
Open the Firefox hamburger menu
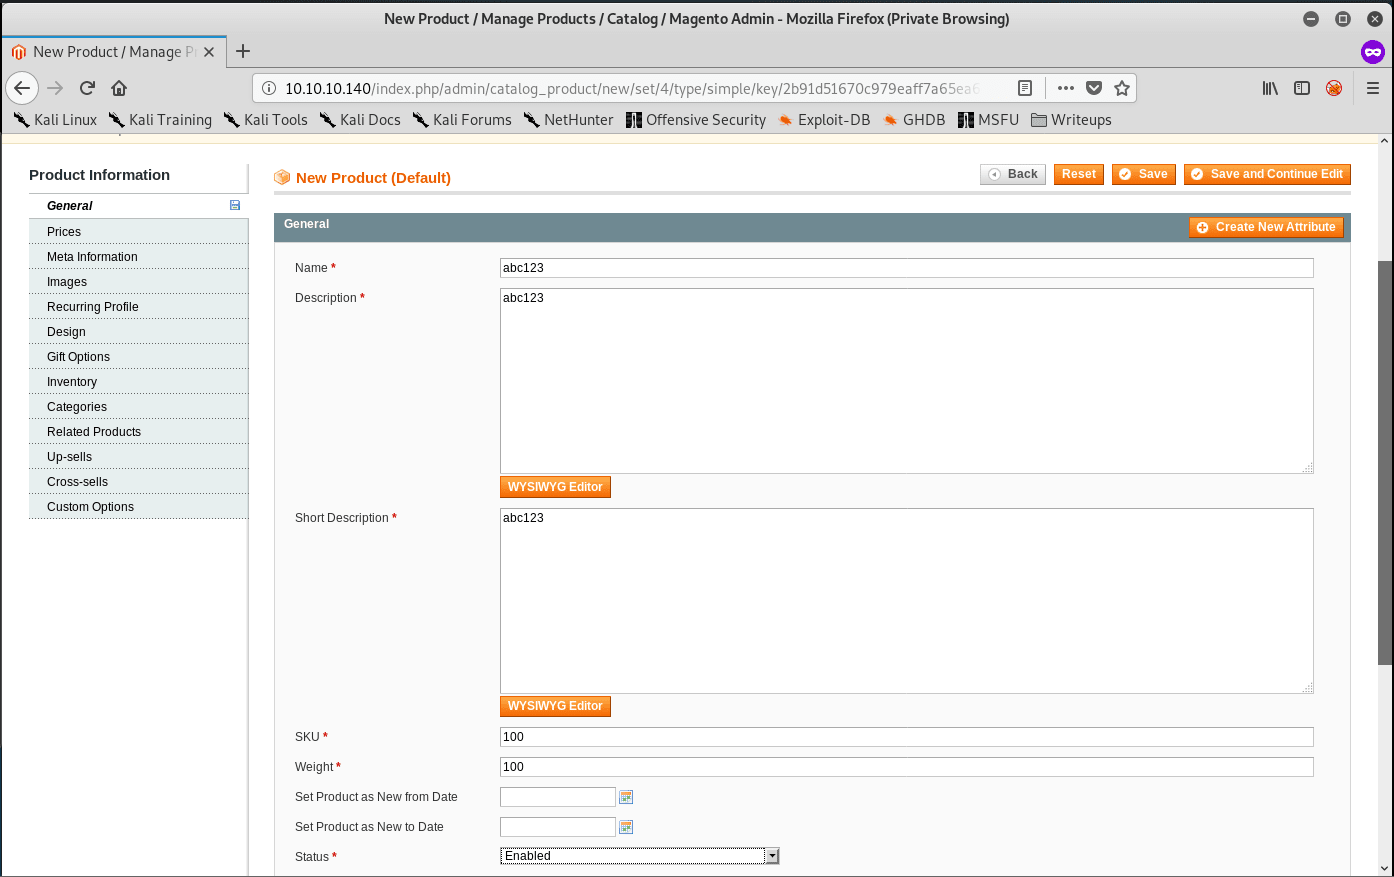1373,88
